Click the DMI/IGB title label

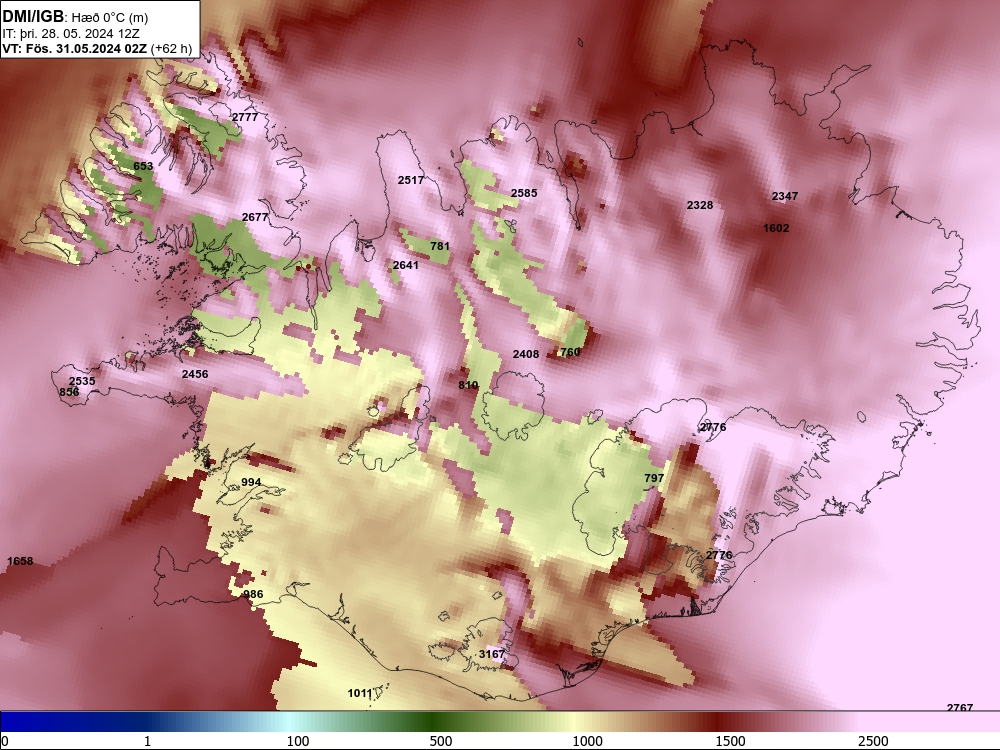point(33,17)
